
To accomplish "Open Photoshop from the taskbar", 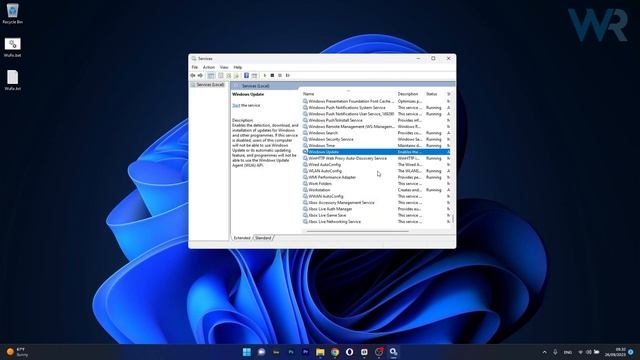I will pyautogui.click(x=291, y=352).
